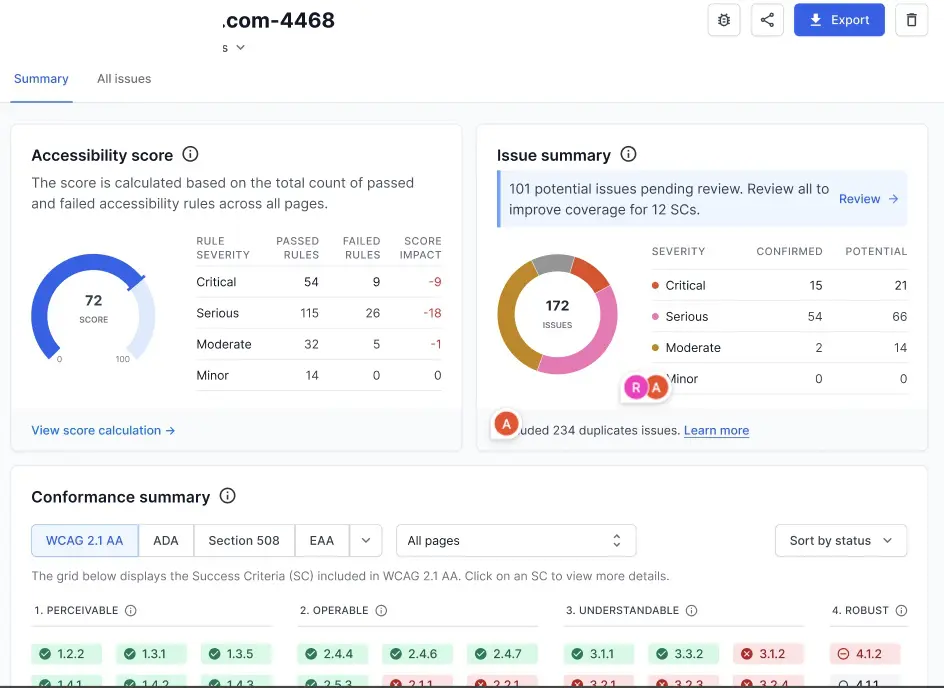This screenshot has height=688, width=944.
Task: Click the Moderate yellow severity dot
Action: 655,347
